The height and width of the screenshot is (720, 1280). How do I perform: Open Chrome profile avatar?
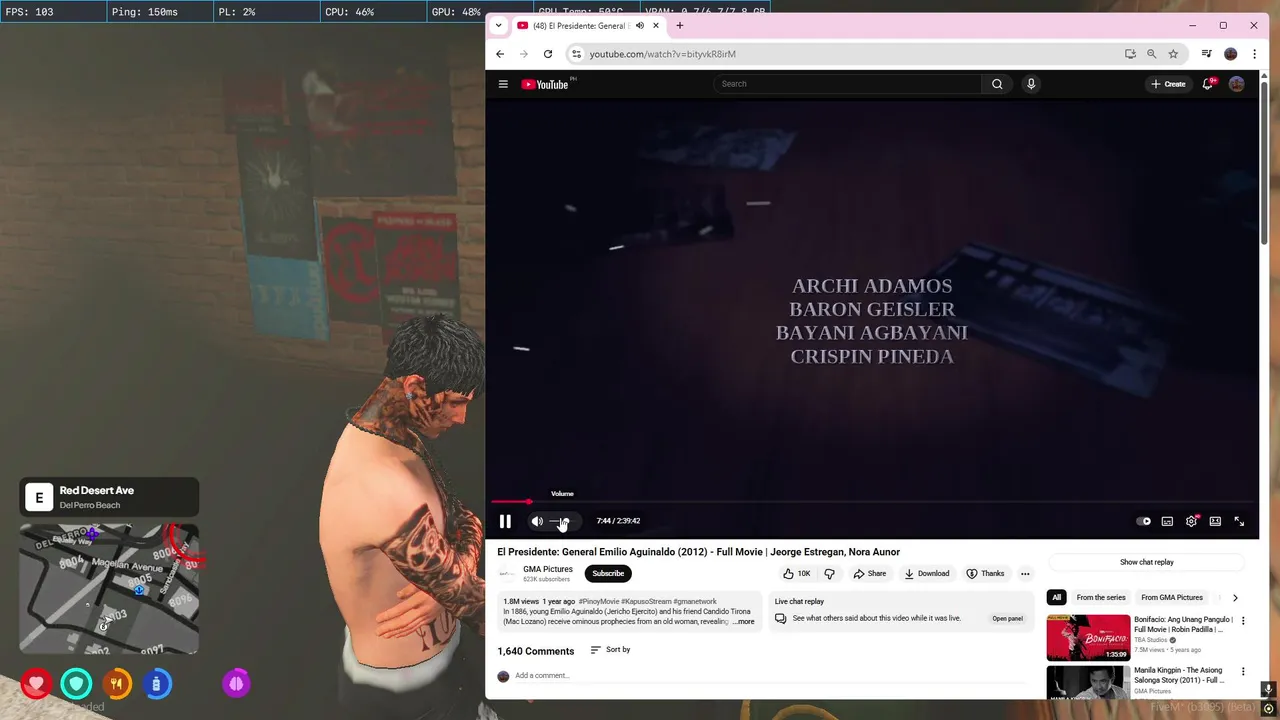pyautogui.click(x=1231, y=54)
